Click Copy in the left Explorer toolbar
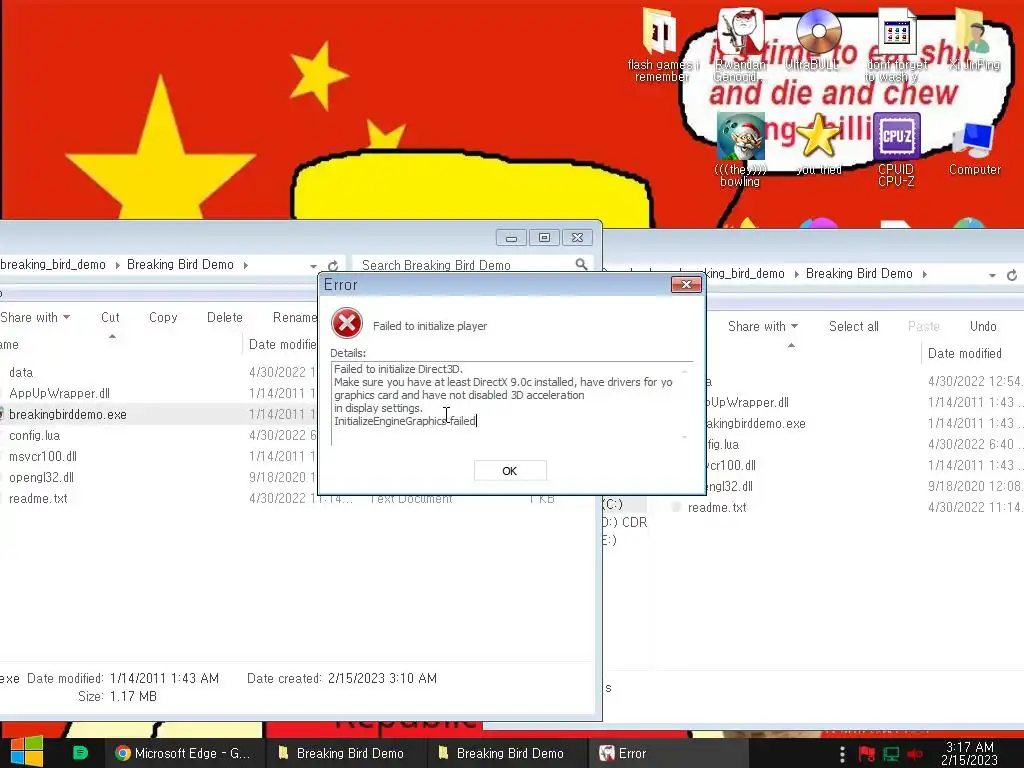The image size is (1024, 768). coord(163,317)
